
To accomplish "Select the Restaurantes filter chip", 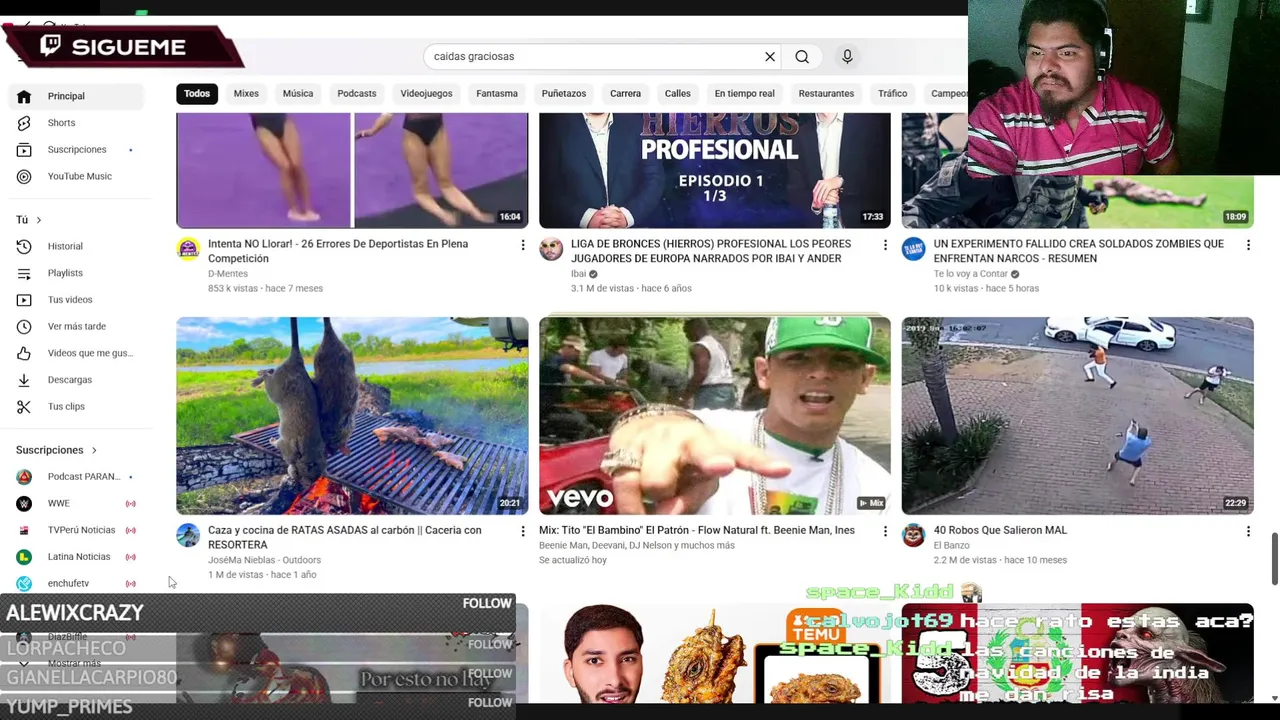I will [x=826, y=94].
